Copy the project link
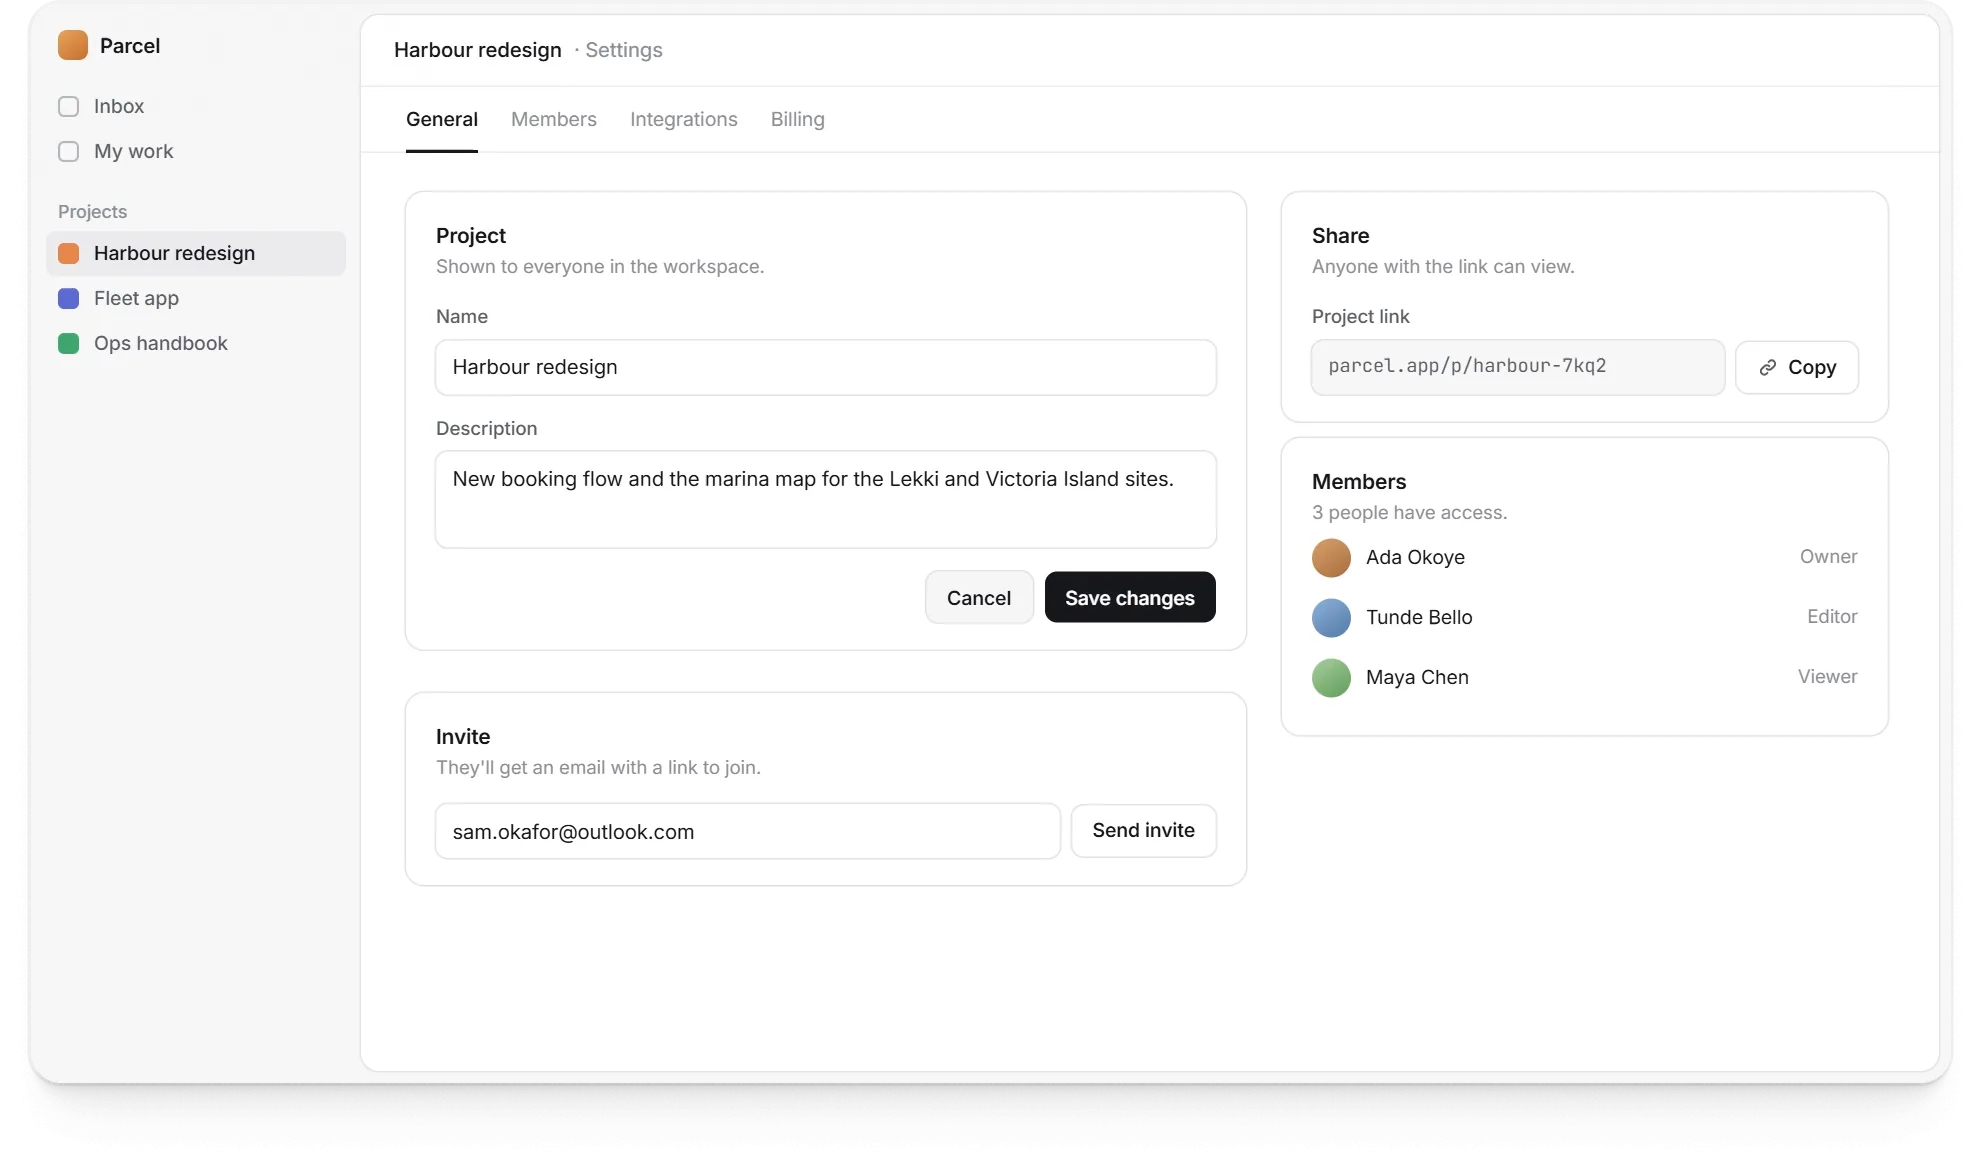The width and height of the screenshot is (1982, 1176). (x=1797, y=367)
